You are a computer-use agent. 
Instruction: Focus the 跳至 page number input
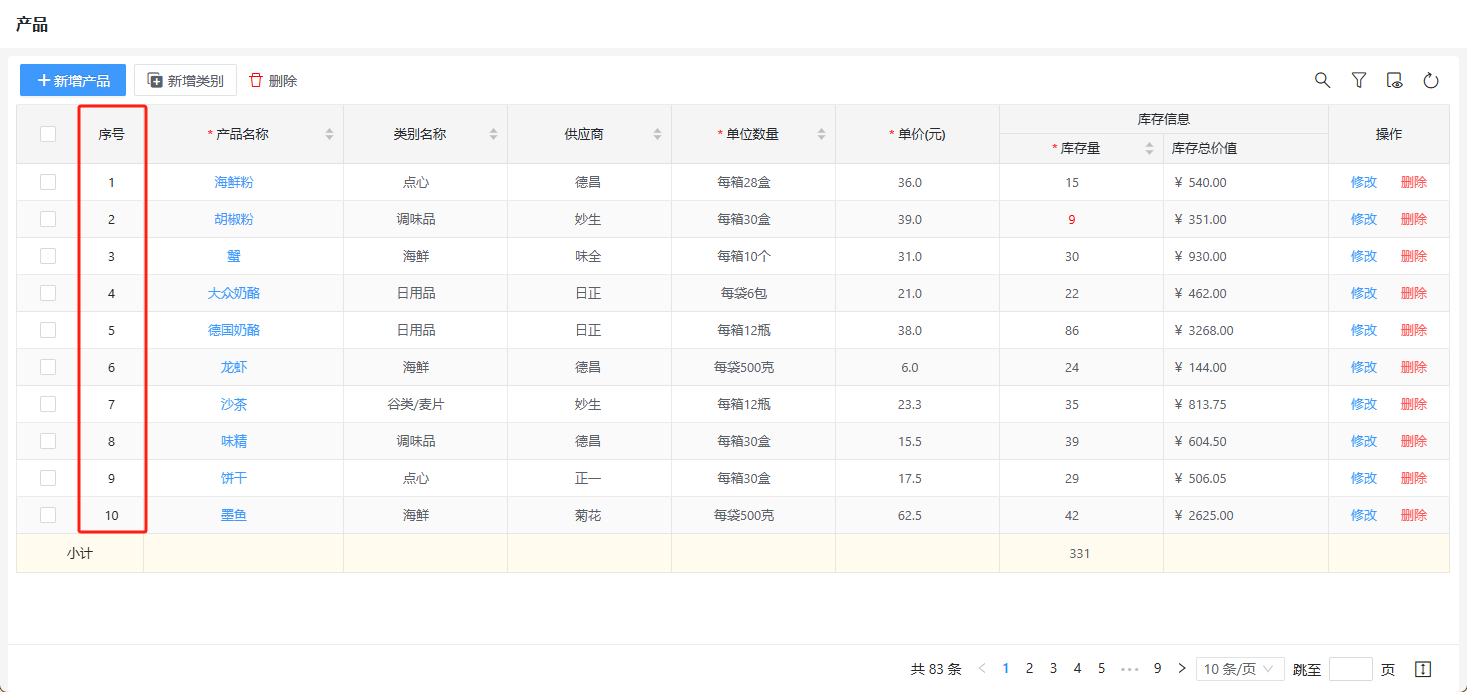1350,669
